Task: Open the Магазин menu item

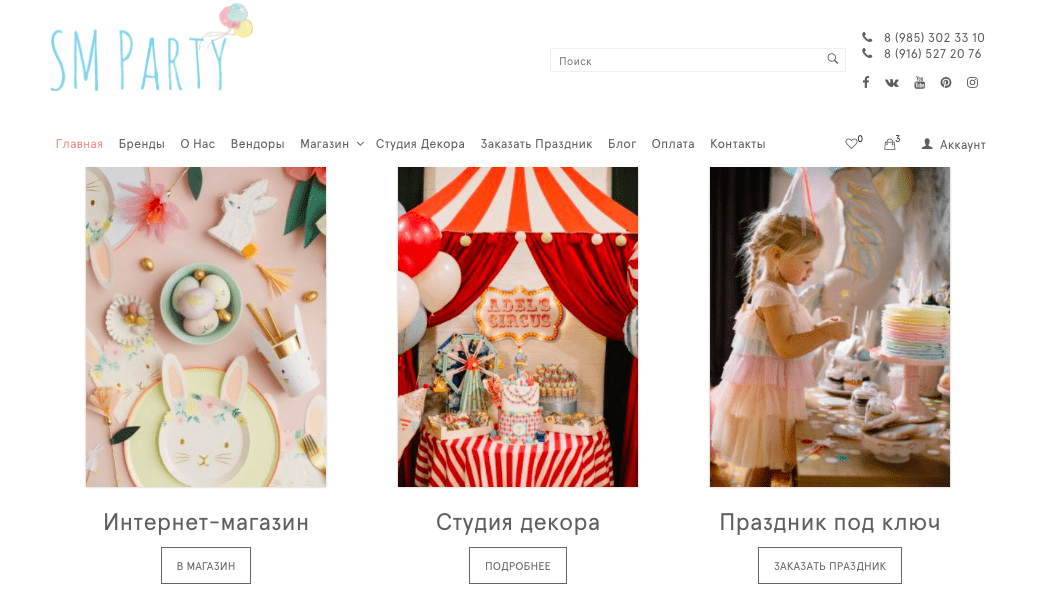Action: click(x=324, y=144)
